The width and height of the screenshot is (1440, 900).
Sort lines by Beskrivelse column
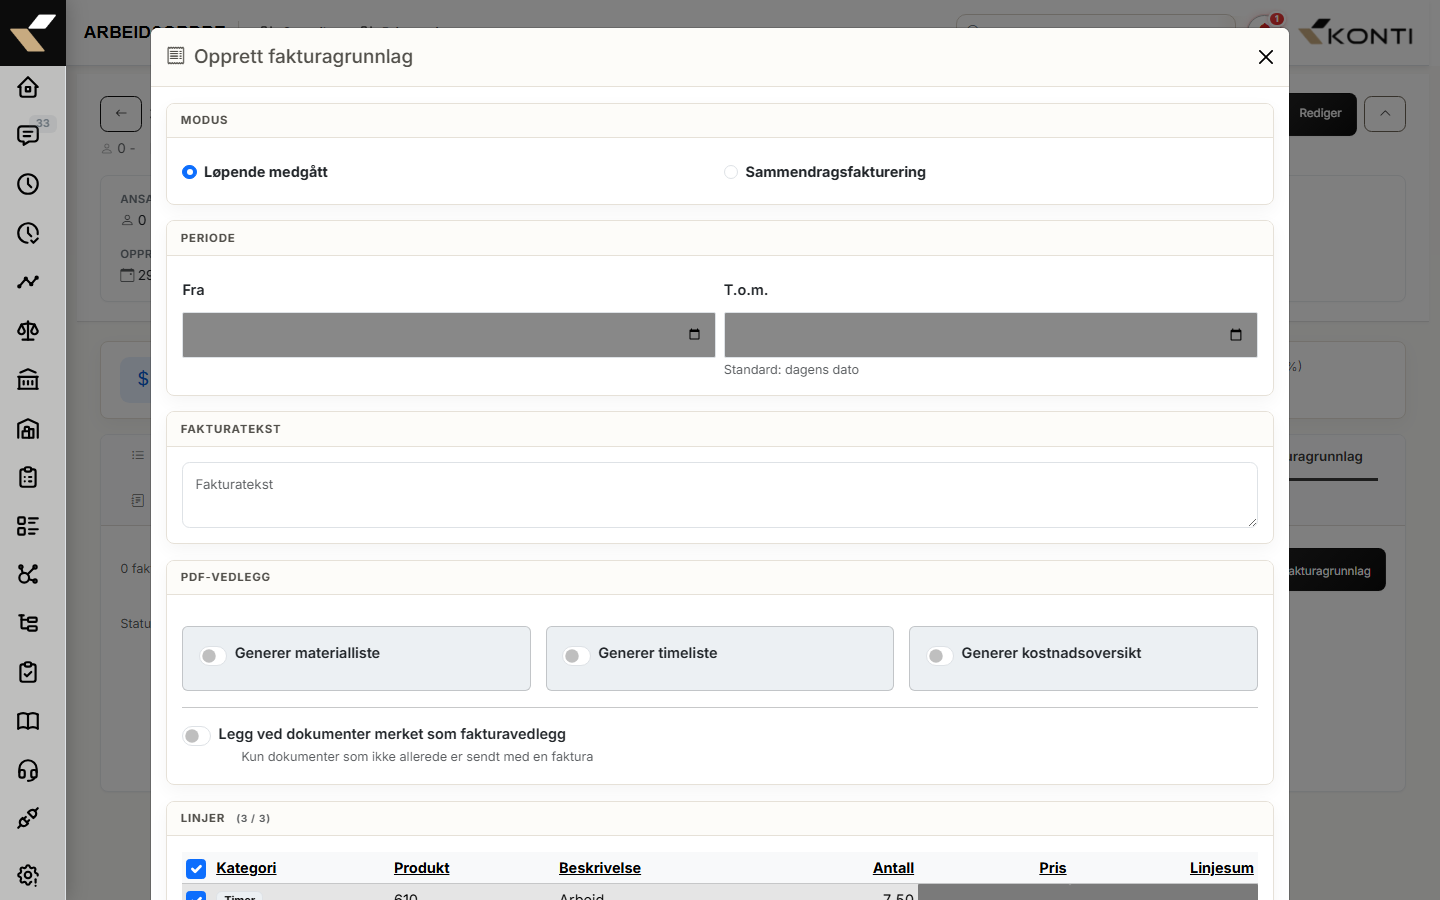pos(600,868)
